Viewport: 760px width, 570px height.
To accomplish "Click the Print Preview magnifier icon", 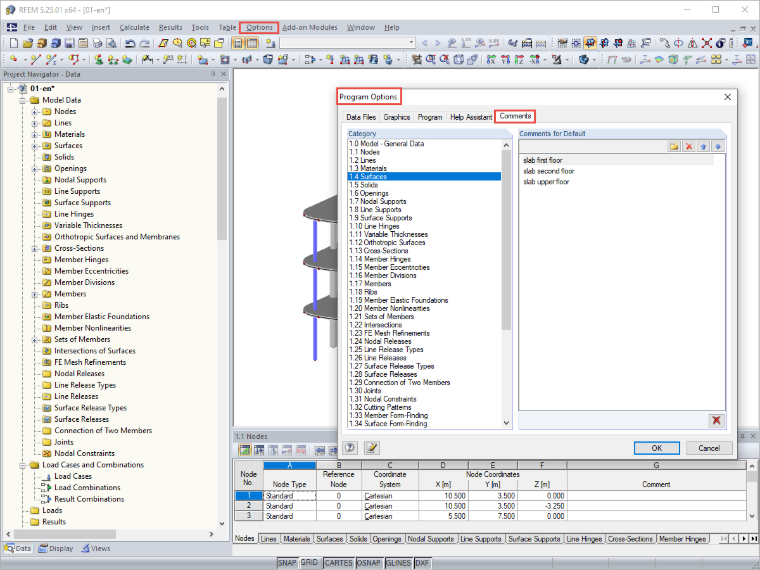I will 111,44.
